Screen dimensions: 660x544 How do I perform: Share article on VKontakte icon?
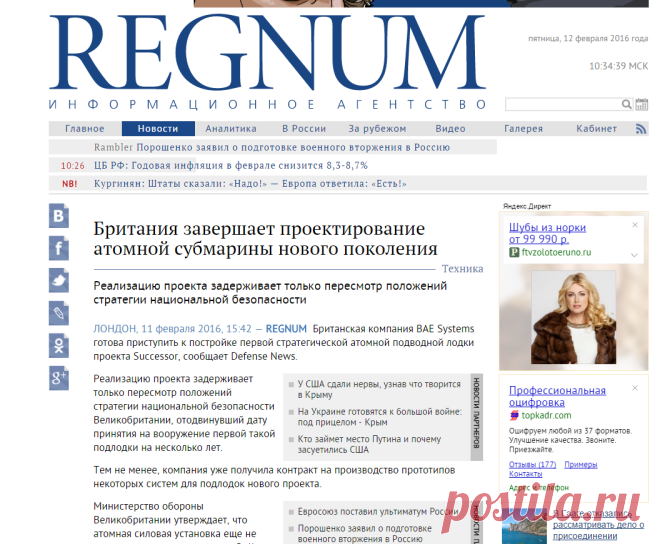[x=59, y=216]
